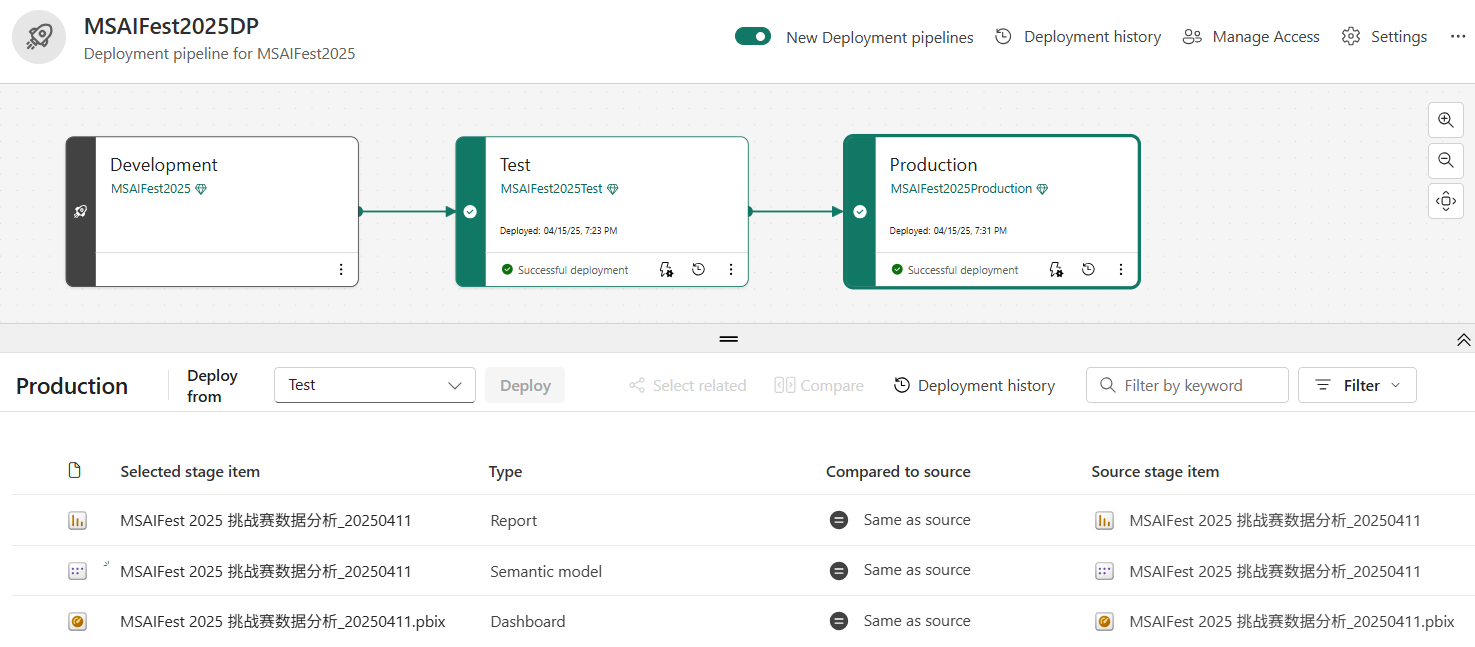
Task: Click Same as source in Dashboard row
Action: tap(917, 621)
